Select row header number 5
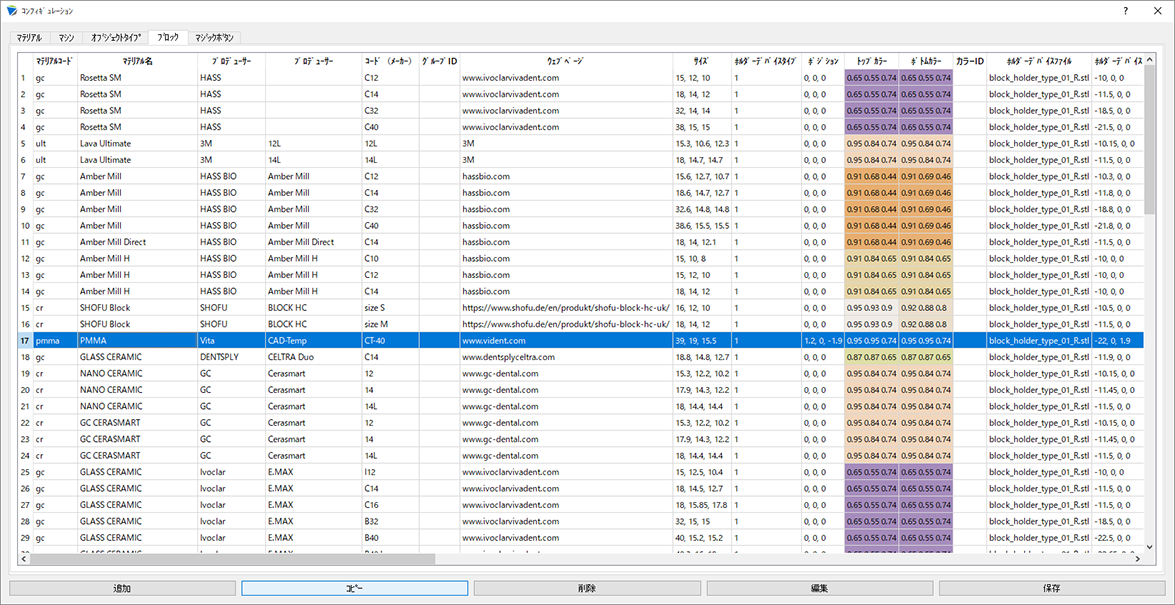1175x605 pixels. coord(25,143)
